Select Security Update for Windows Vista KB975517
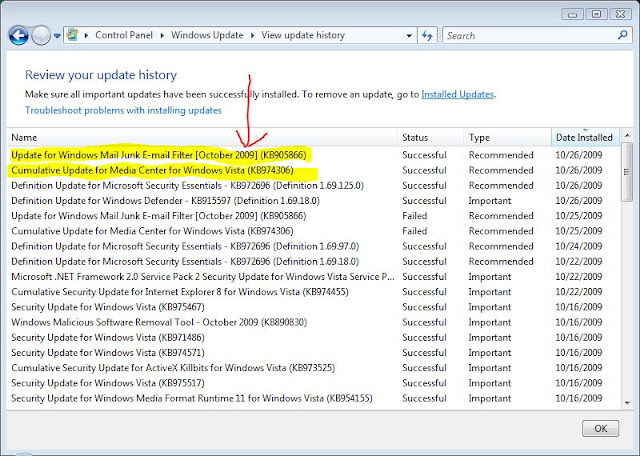This screenshot has height=456, width=640. [313, 383]
